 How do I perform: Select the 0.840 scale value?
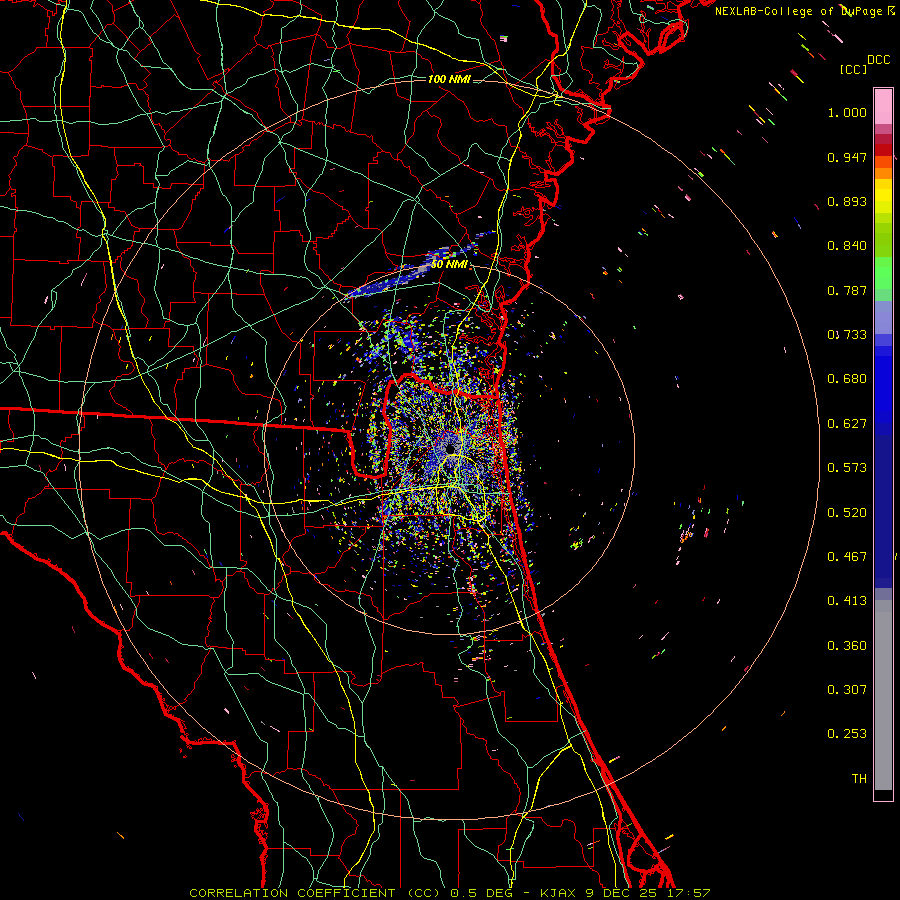click(x=847, y=246)
